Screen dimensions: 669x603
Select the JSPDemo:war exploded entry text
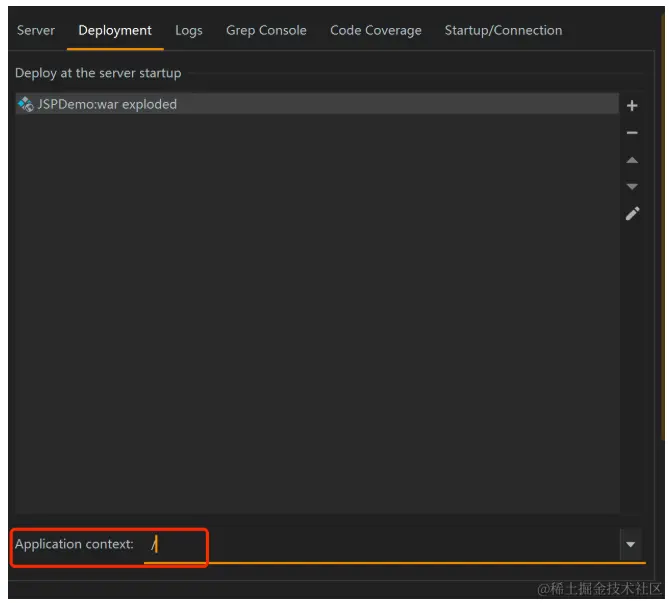tap(107, 104)
